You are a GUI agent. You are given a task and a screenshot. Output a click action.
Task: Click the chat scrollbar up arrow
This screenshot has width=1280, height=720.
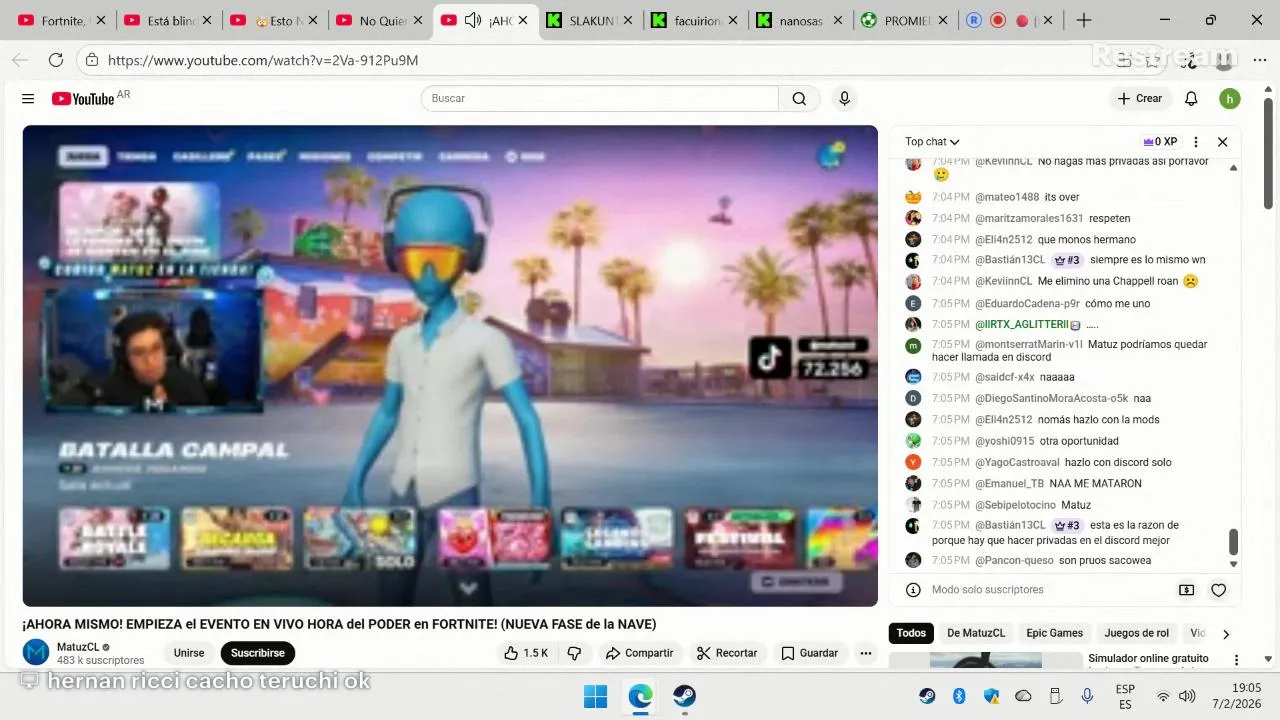1233,168
